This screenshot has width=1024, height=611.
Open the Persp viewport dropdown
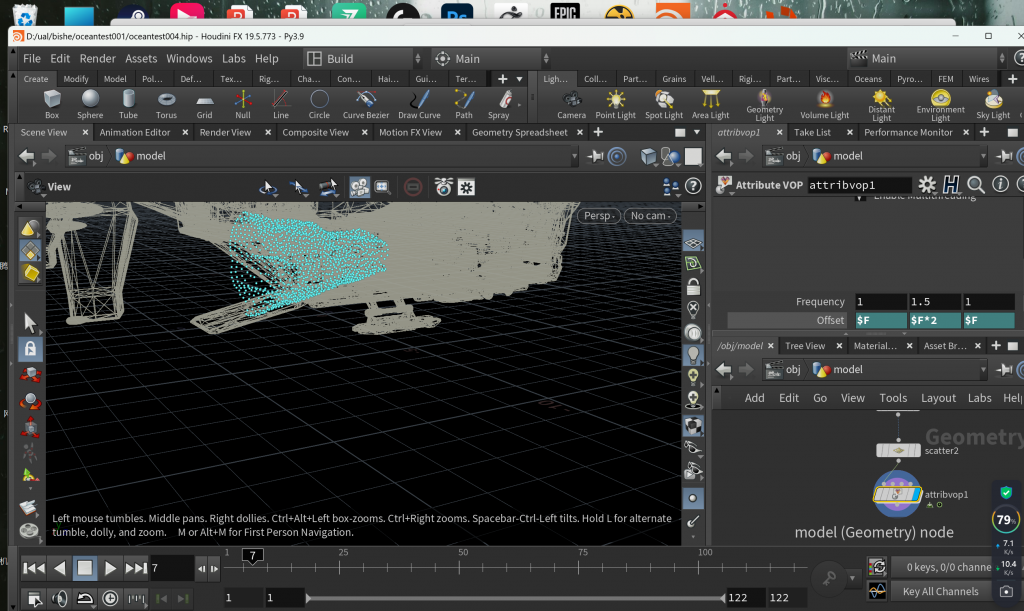click(600, 215)
